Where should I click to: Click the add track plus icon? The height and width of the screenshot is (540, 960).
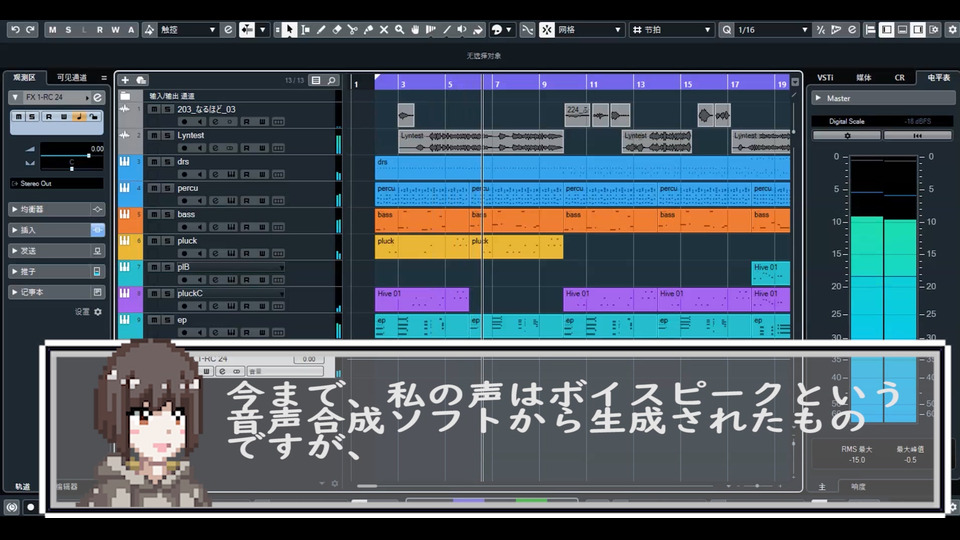click(x=125, y=80)
